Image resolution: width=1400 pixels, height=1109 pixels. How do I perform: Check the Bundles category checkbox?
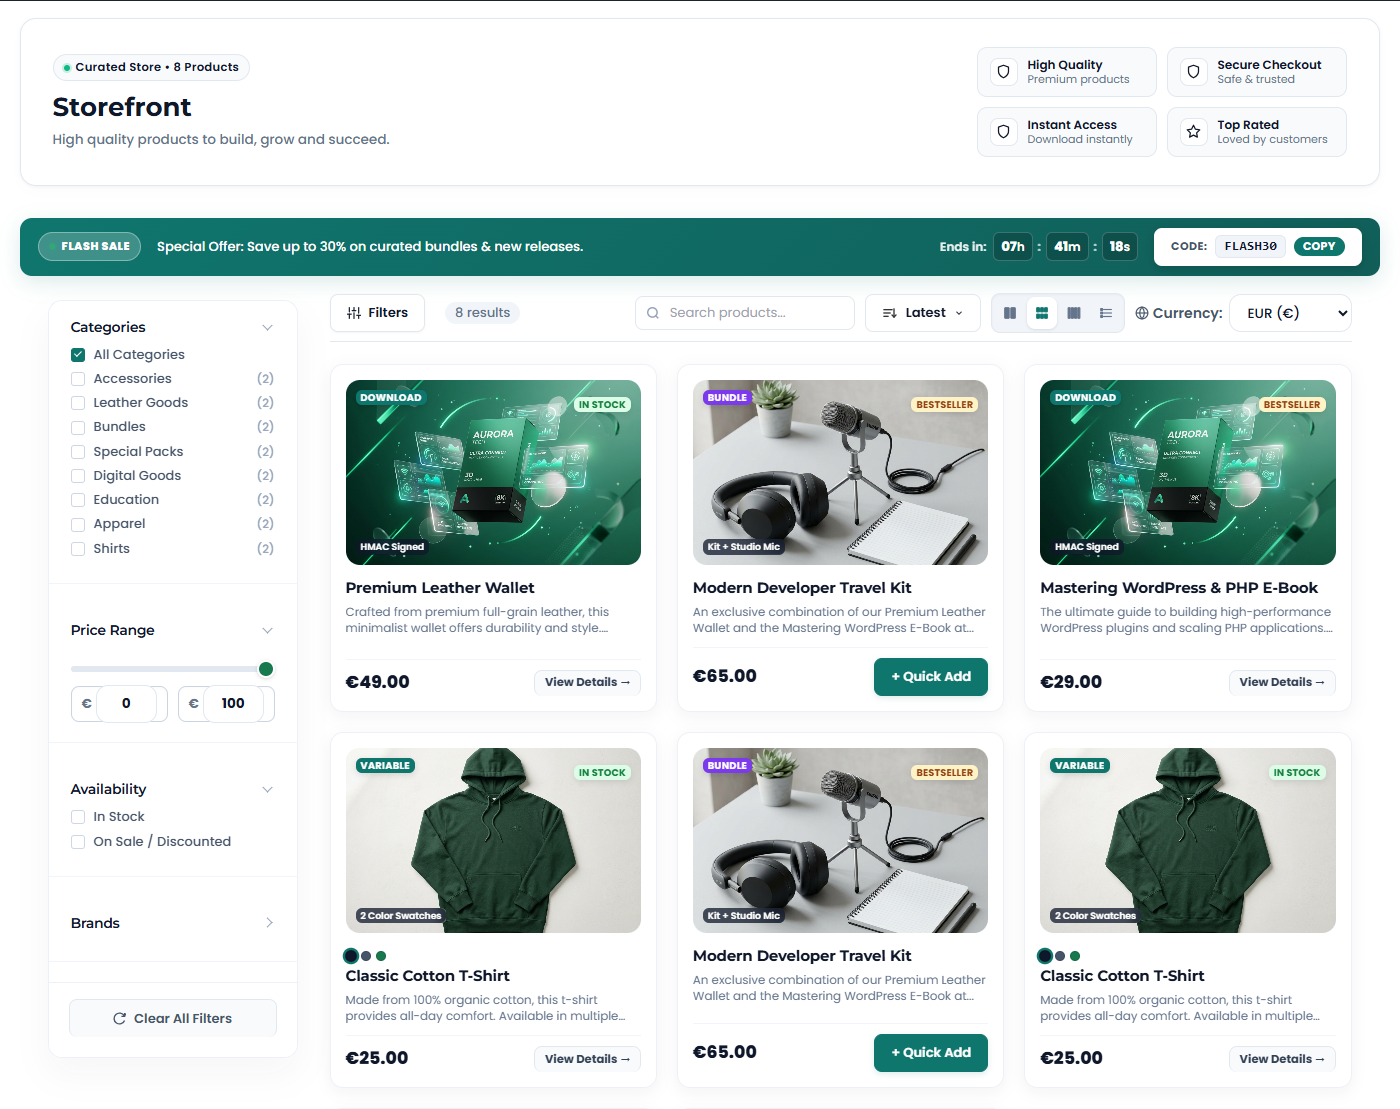[78, 427]
